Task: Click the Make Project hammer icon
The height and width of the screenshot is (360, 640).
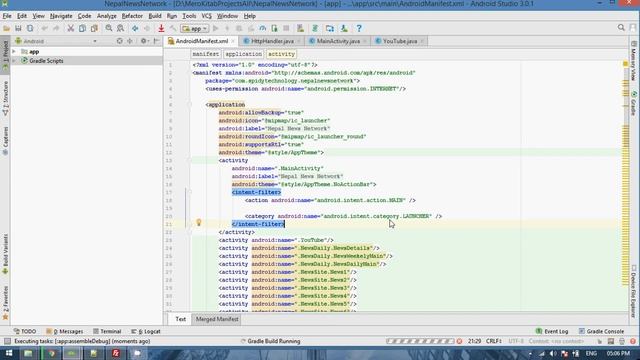Action: (x=173, y=28)
